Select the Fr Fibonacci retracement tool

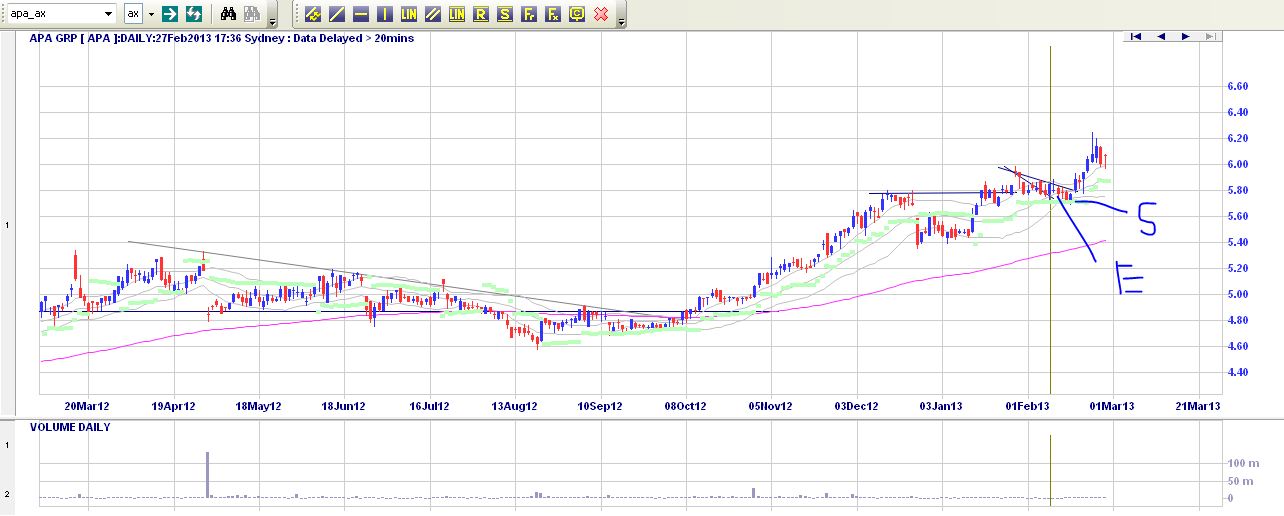[x=529, y=14]
